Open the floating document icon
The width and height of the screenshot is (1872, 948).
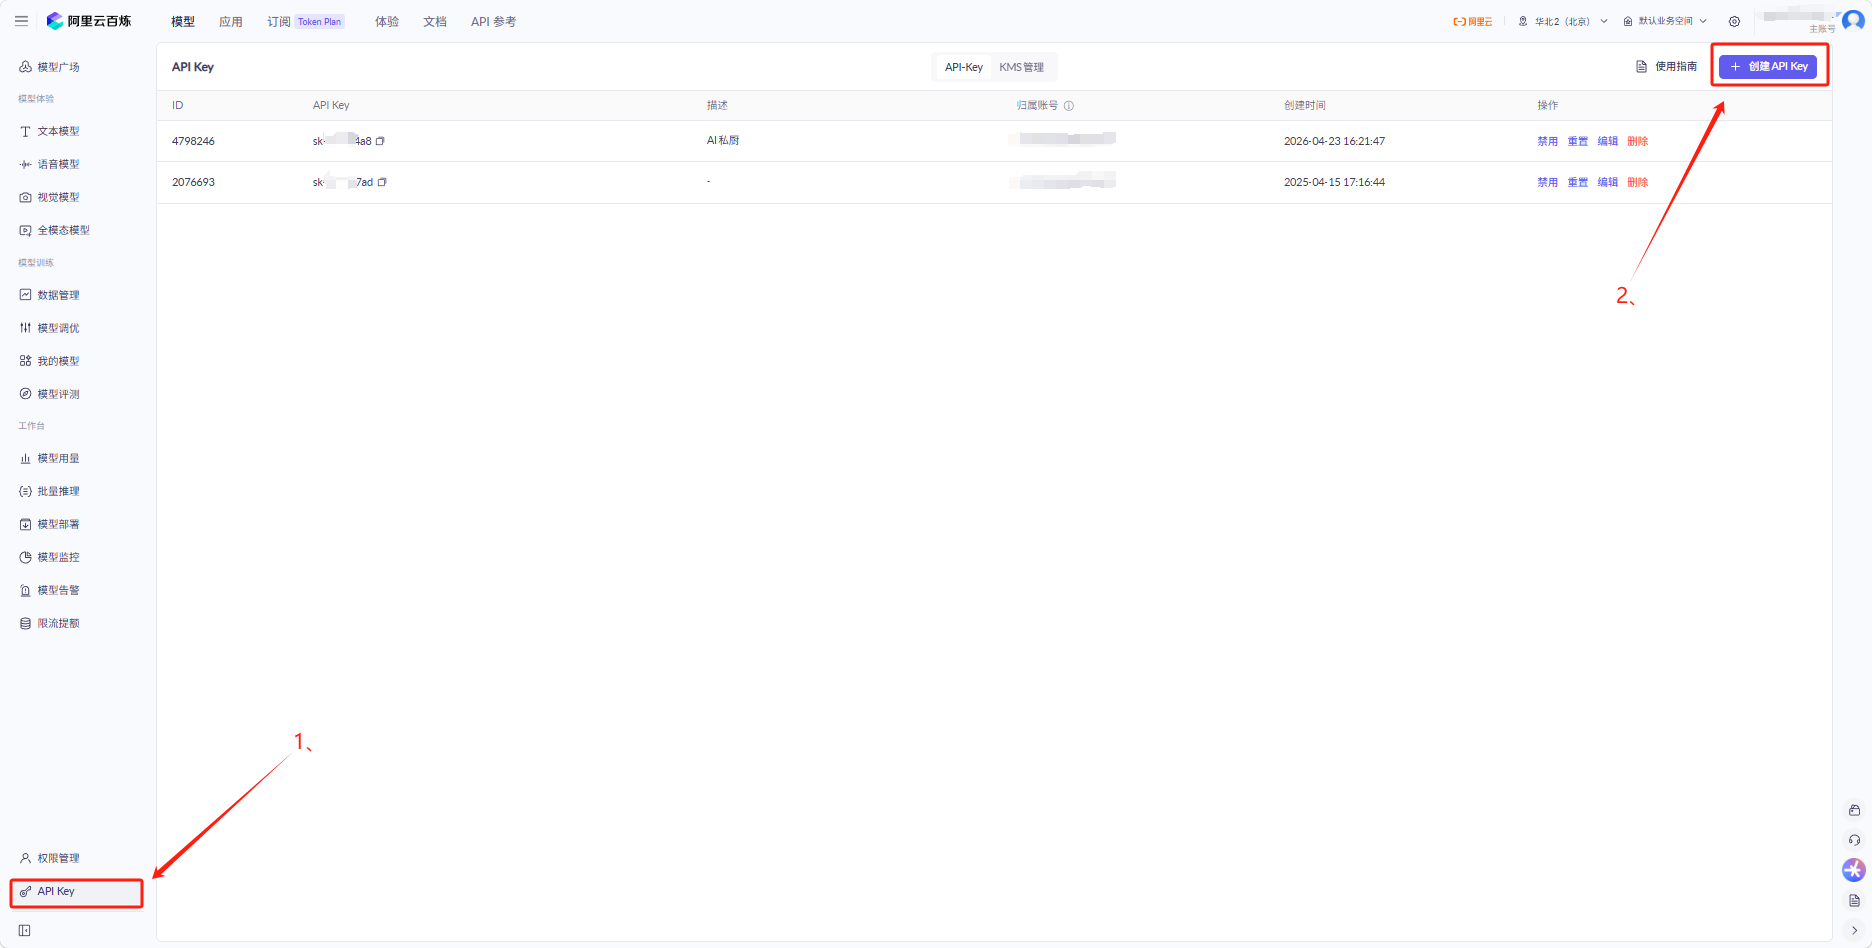point(1854,900)
